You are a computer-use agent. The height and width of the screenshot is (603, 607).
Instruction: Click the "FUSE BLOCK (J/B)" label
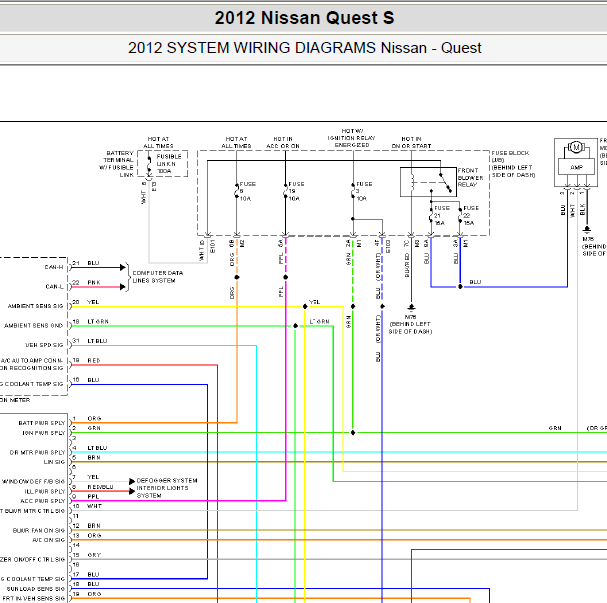tap(509, 156)
